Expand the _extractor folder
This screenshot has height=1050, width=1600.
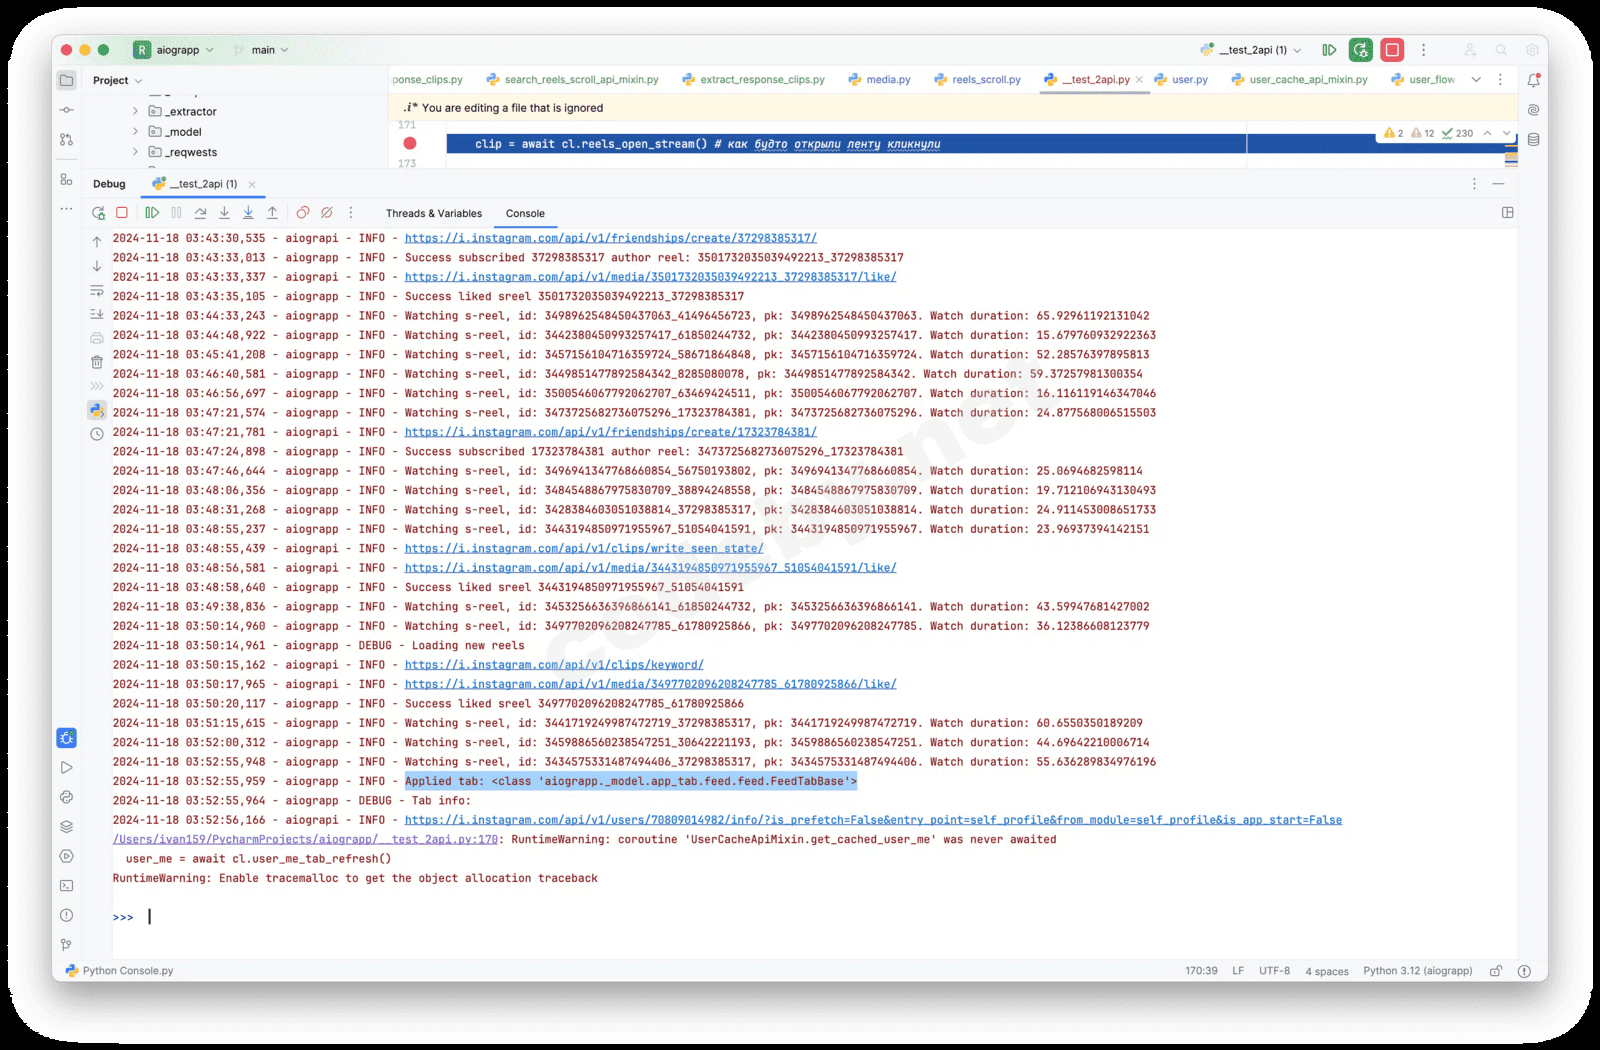[135, 111]
